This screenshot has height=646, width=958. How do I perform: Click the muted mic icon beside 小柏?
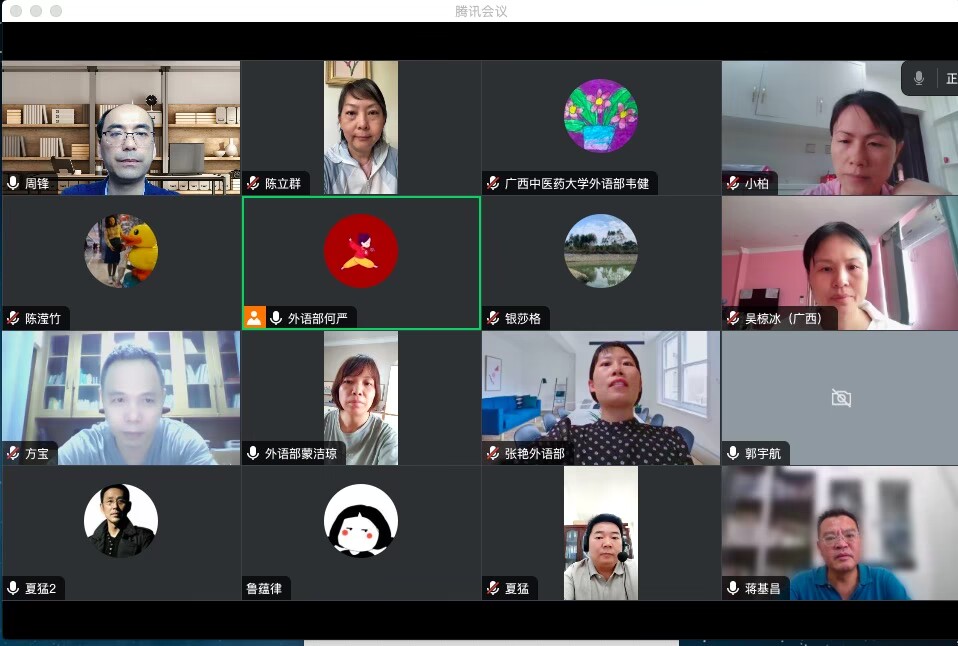pos(733,184)
